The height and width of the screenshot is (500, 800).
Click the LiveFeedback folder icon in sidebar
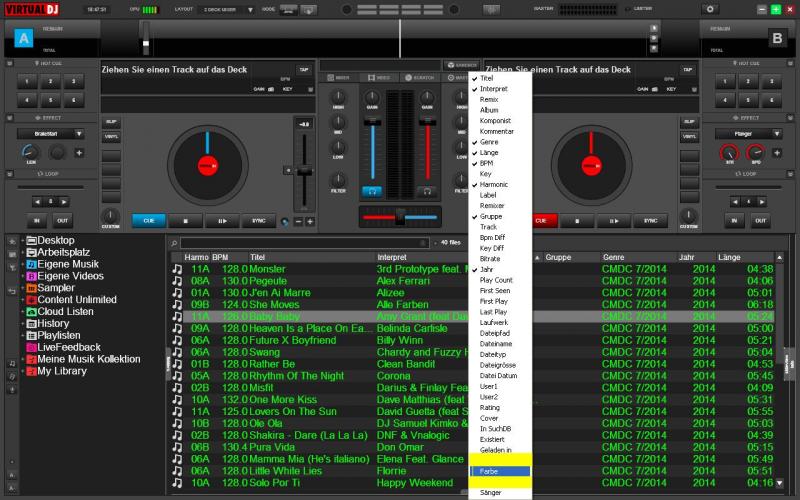tap(31, 347)
